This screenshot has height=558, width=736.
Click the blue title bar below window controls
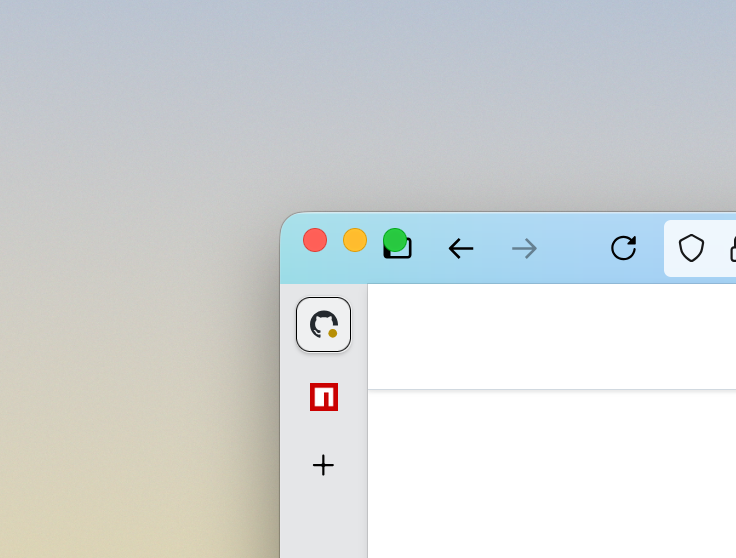pos(357,270)
